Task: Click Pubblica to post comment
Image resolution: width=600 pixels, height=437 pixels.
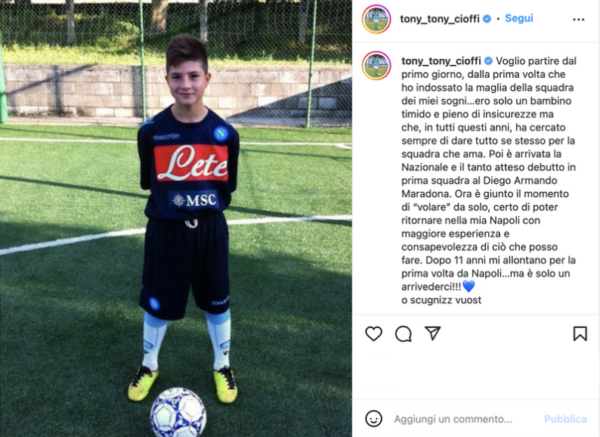Action: [565, 419]
